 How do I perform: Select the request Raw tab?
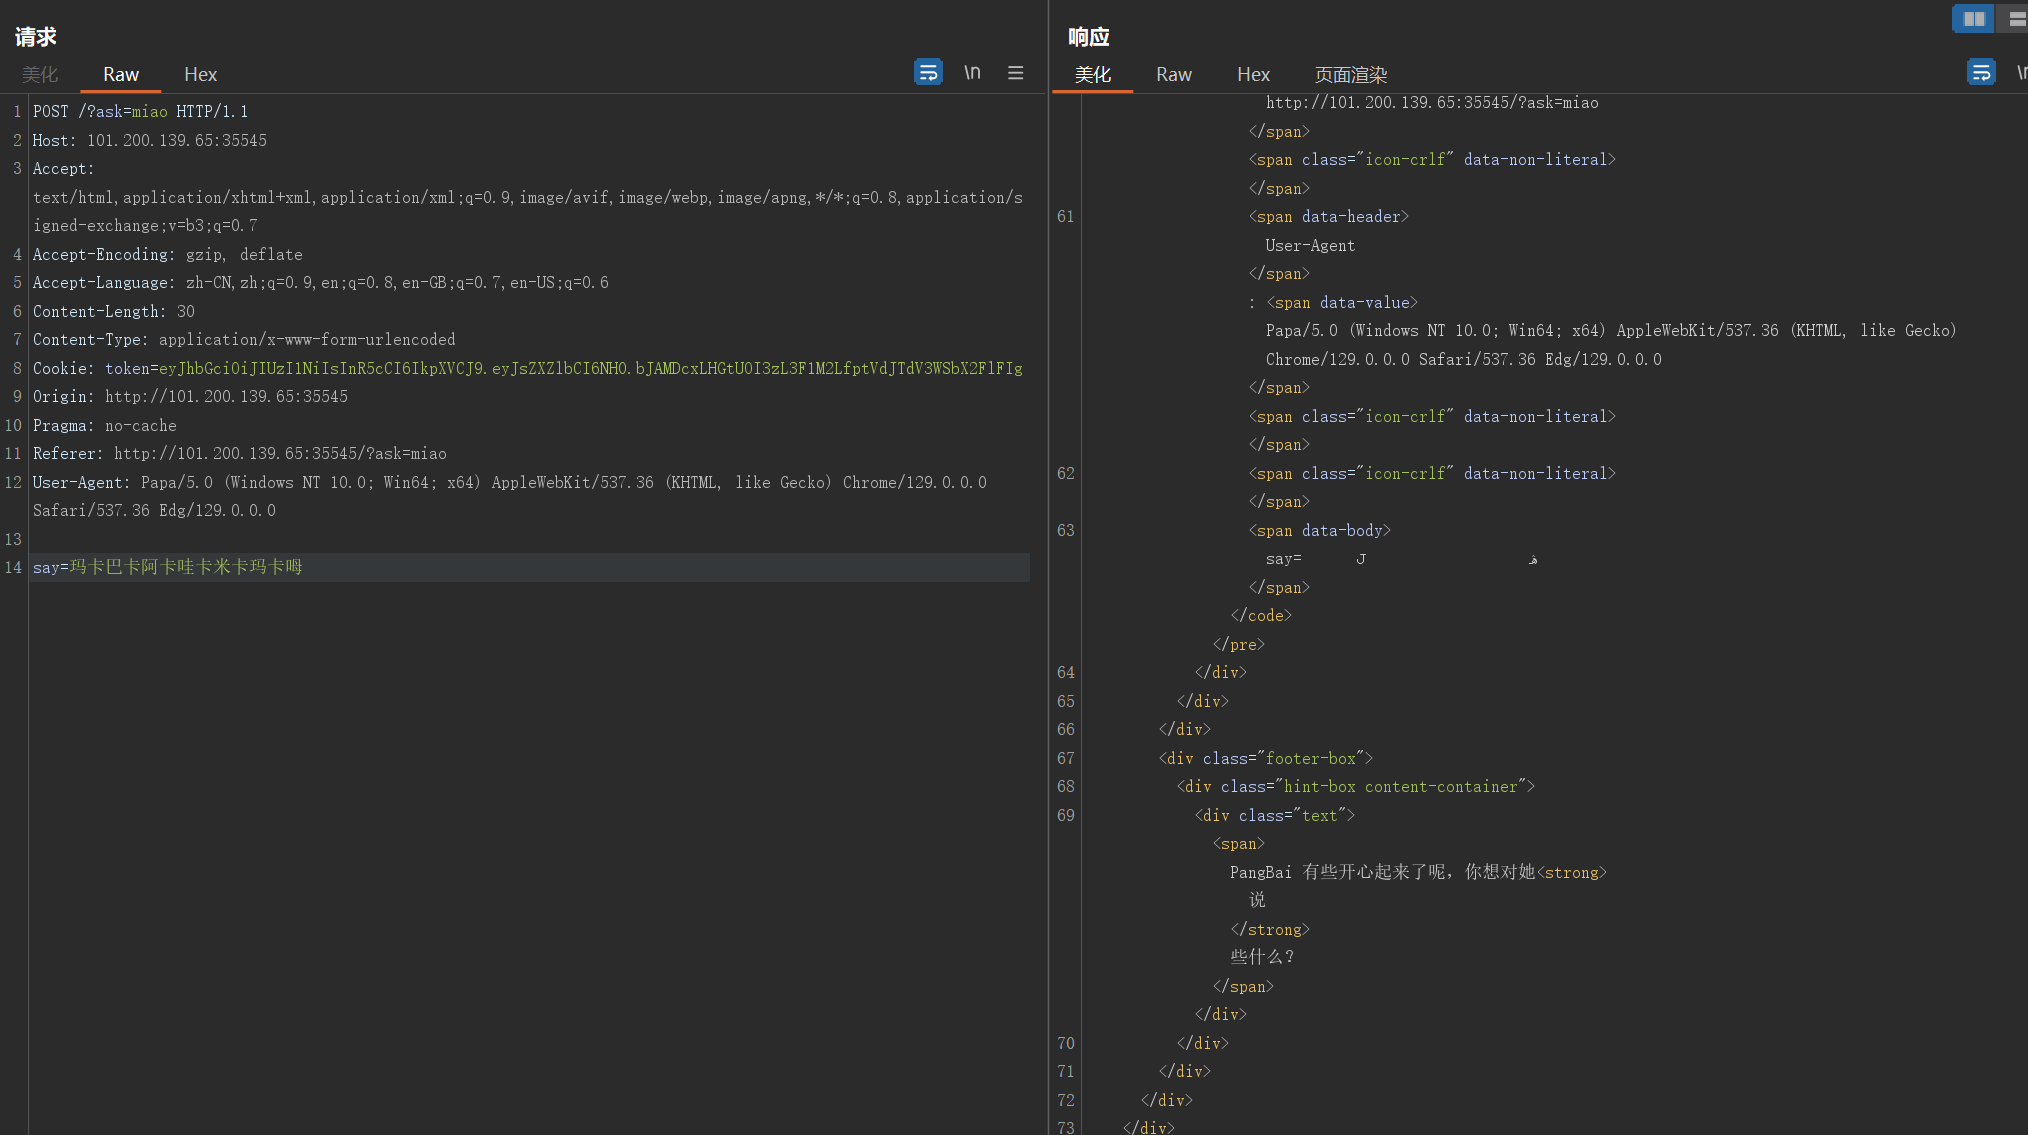[x=121, y=74]
